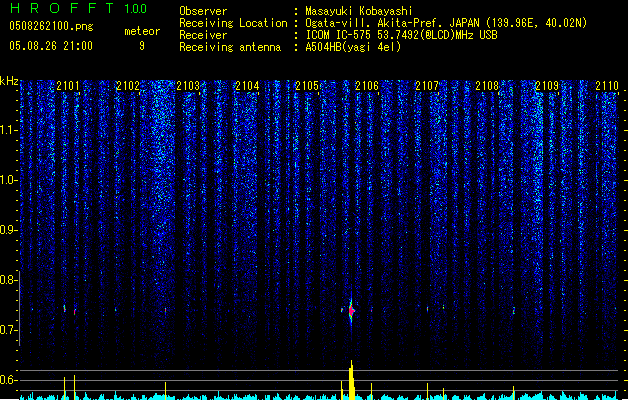Click the 2108 time marker
The height and width of the screenshot is (400, 629).
click(487, 85)
